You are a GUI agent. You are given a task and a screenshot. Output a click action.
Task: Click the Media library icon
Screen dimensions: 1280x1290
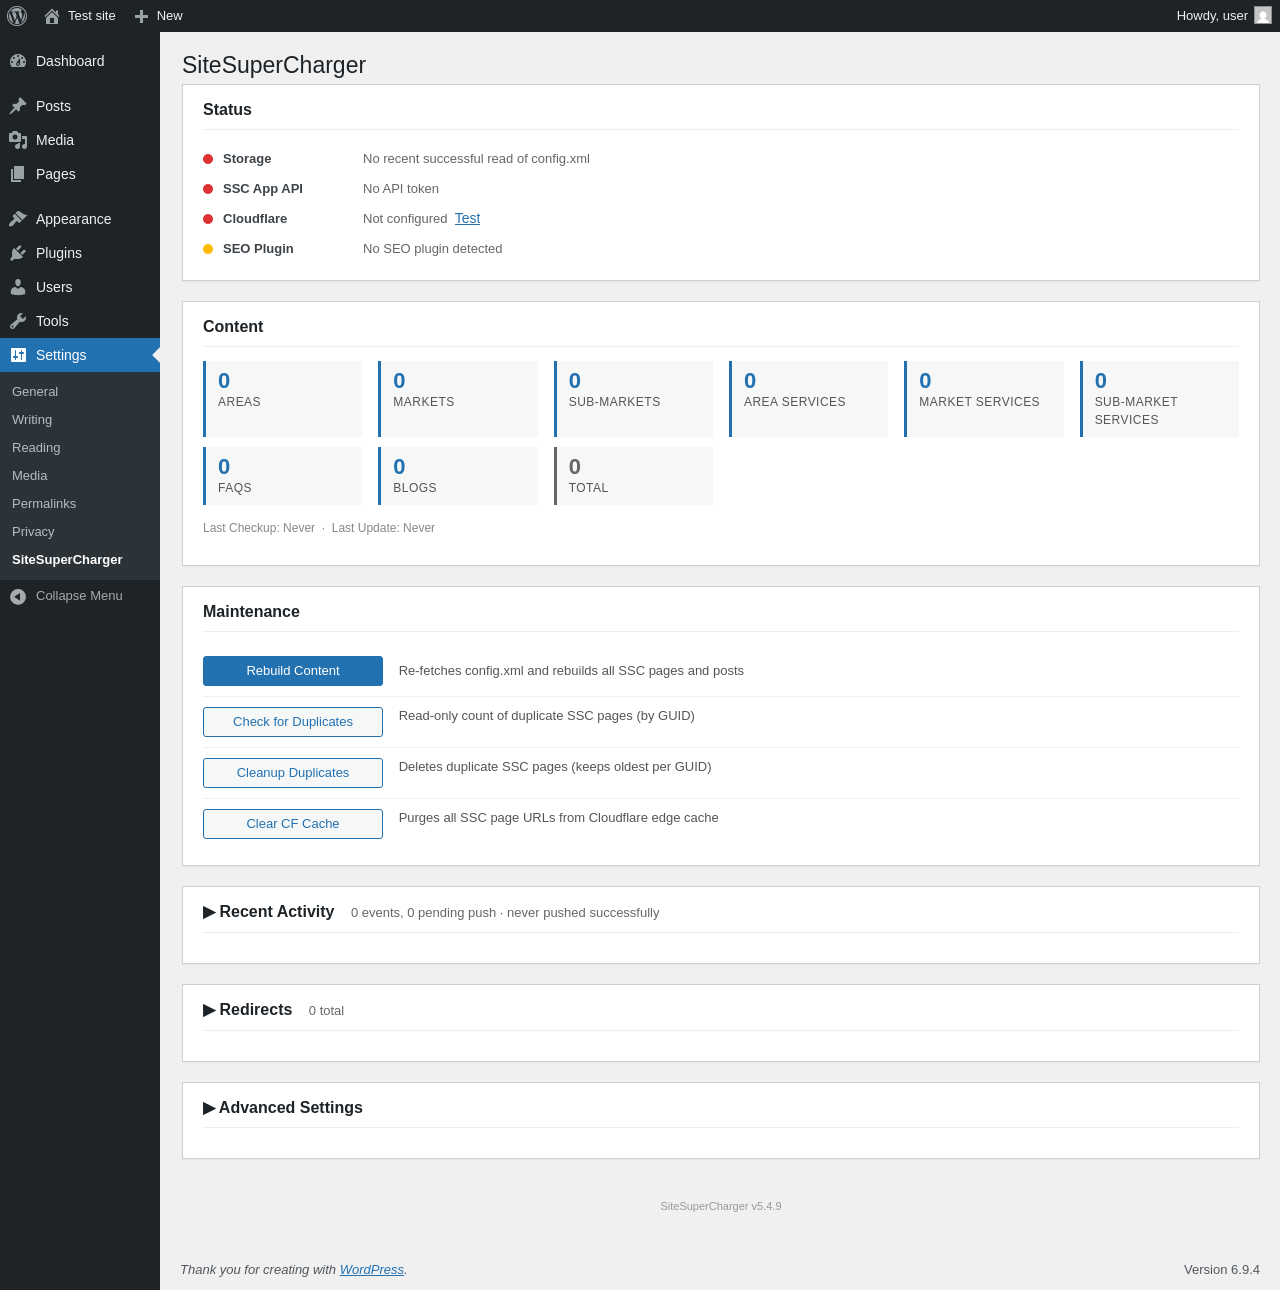[18, 140]
